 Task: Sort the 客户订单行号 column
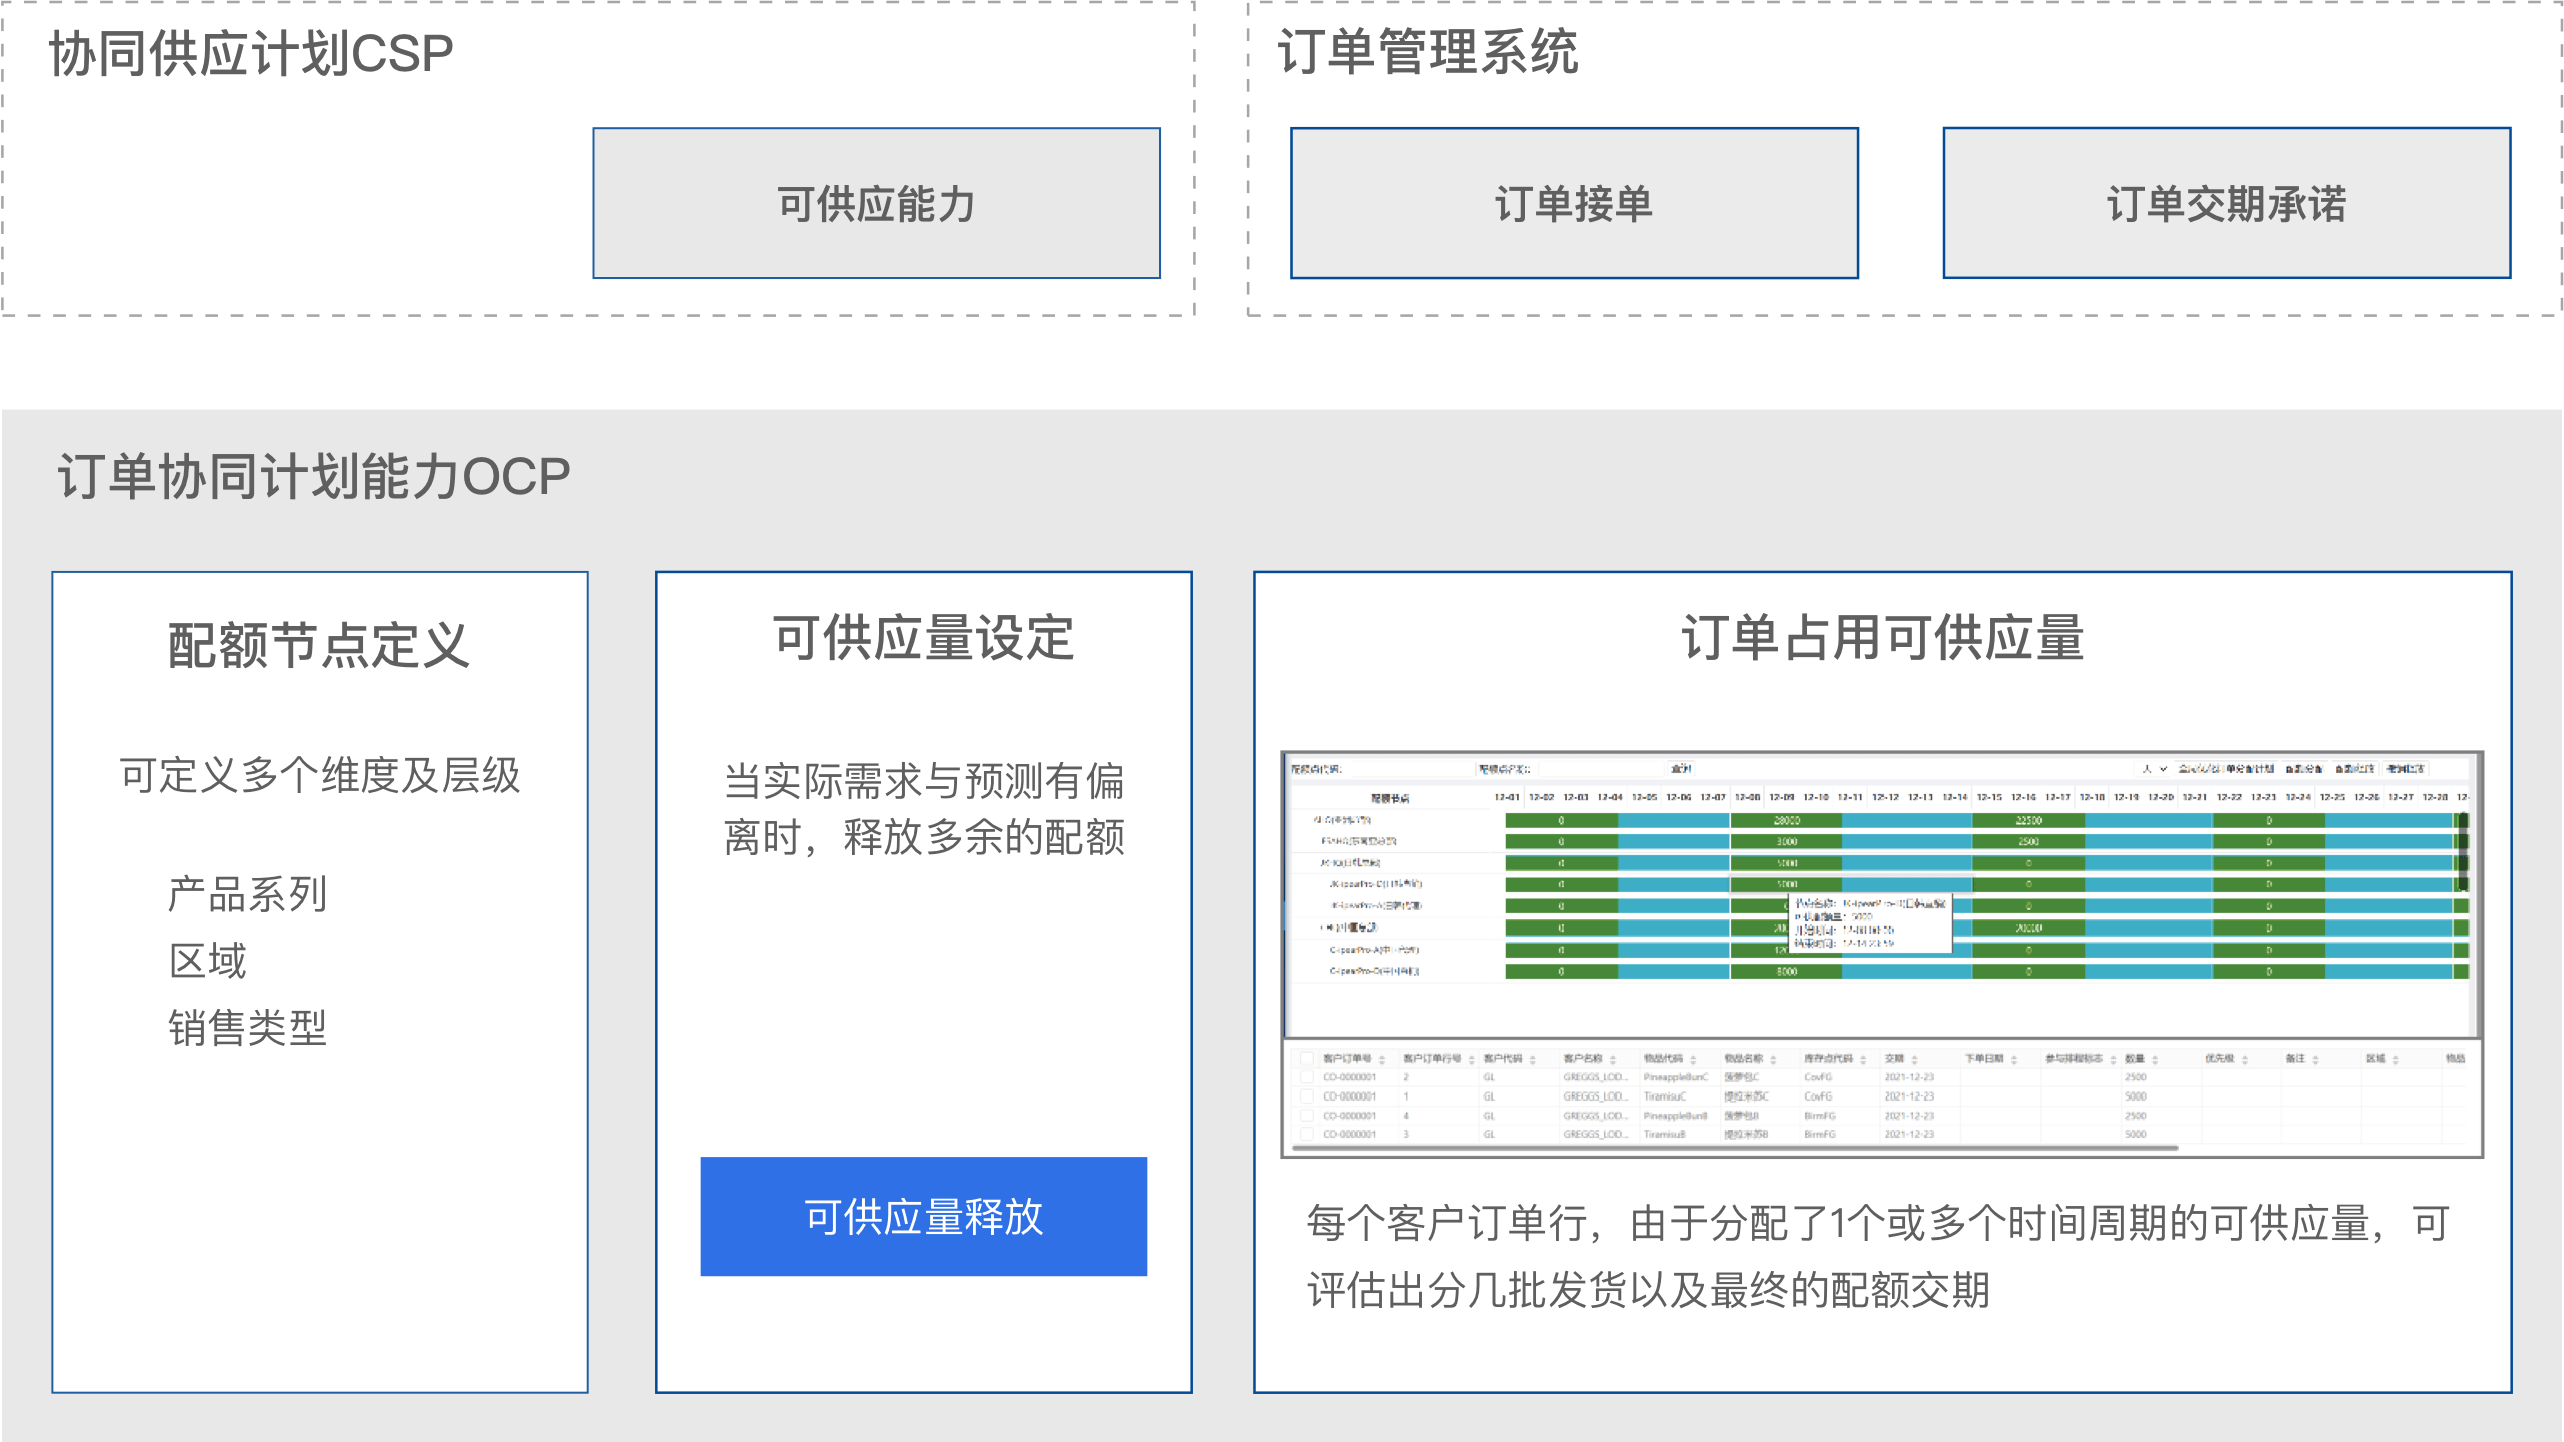(x=1471, y=1060)
